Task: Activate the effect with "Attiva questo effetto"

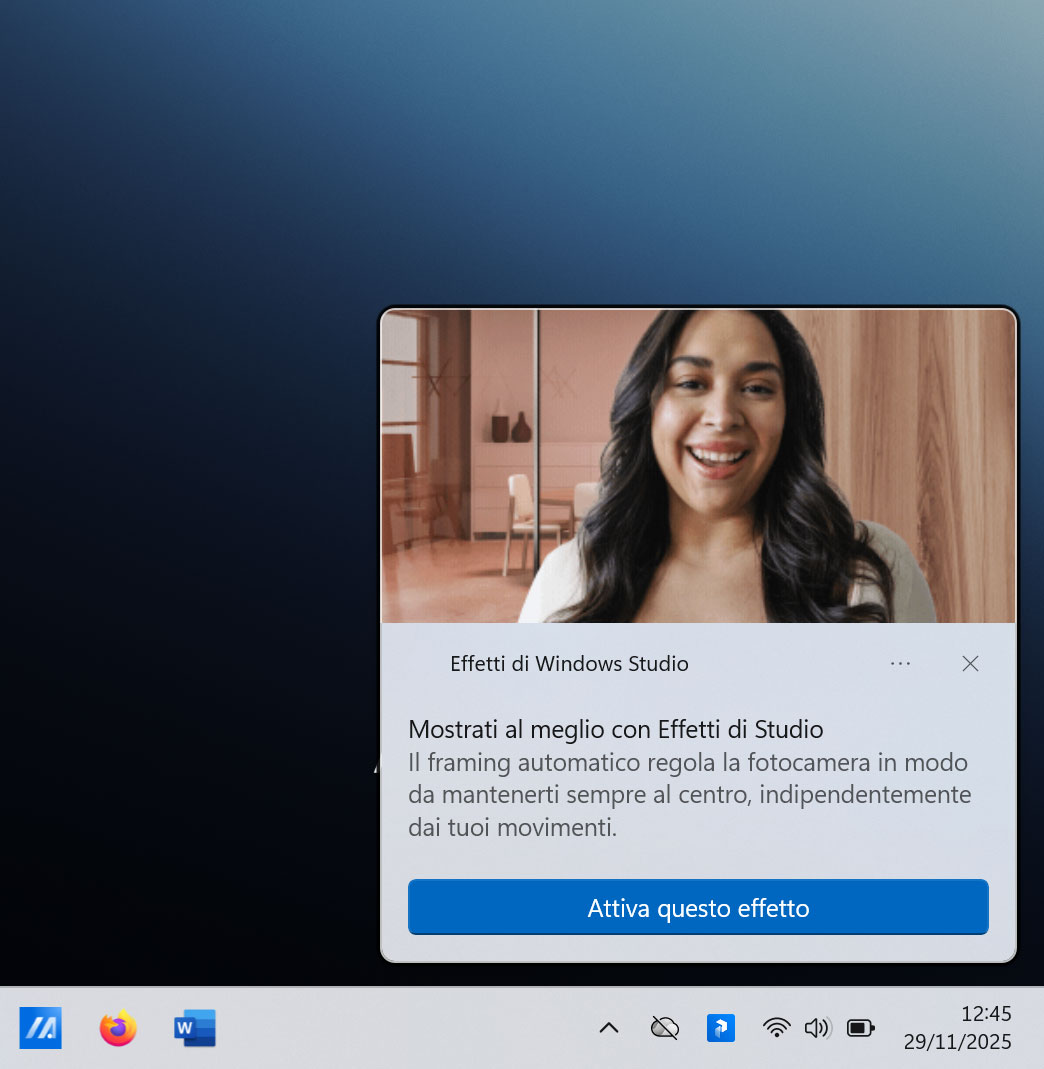Action: [698, 907]
